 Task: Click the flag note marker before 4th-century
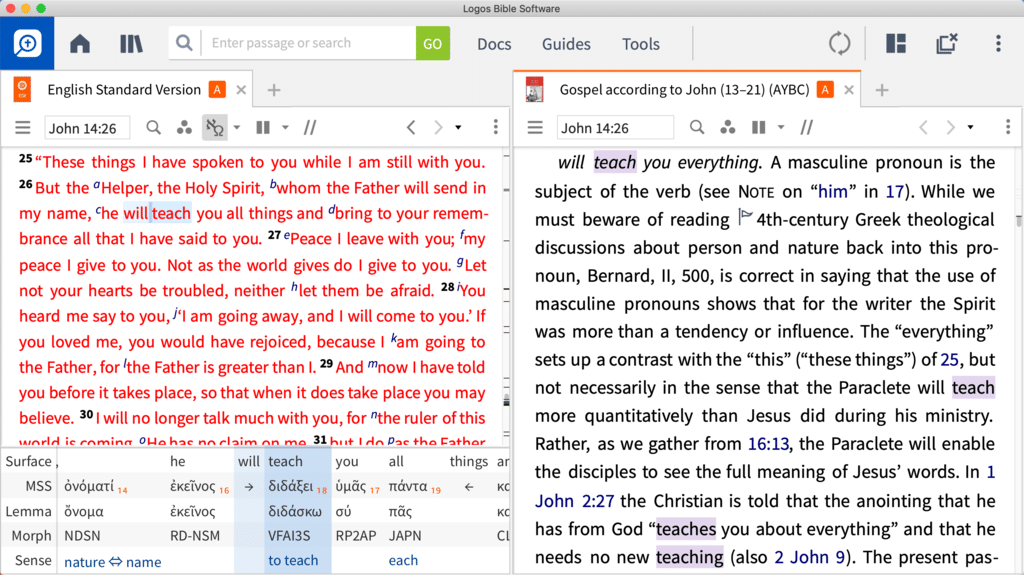(745, 216)
